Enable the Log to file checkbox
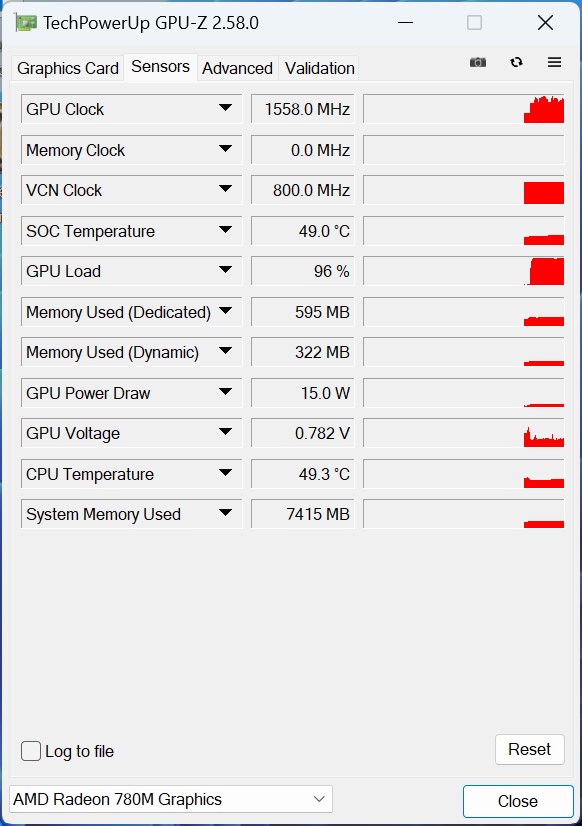This screenshot has height=826, width=582. point(31,751)
